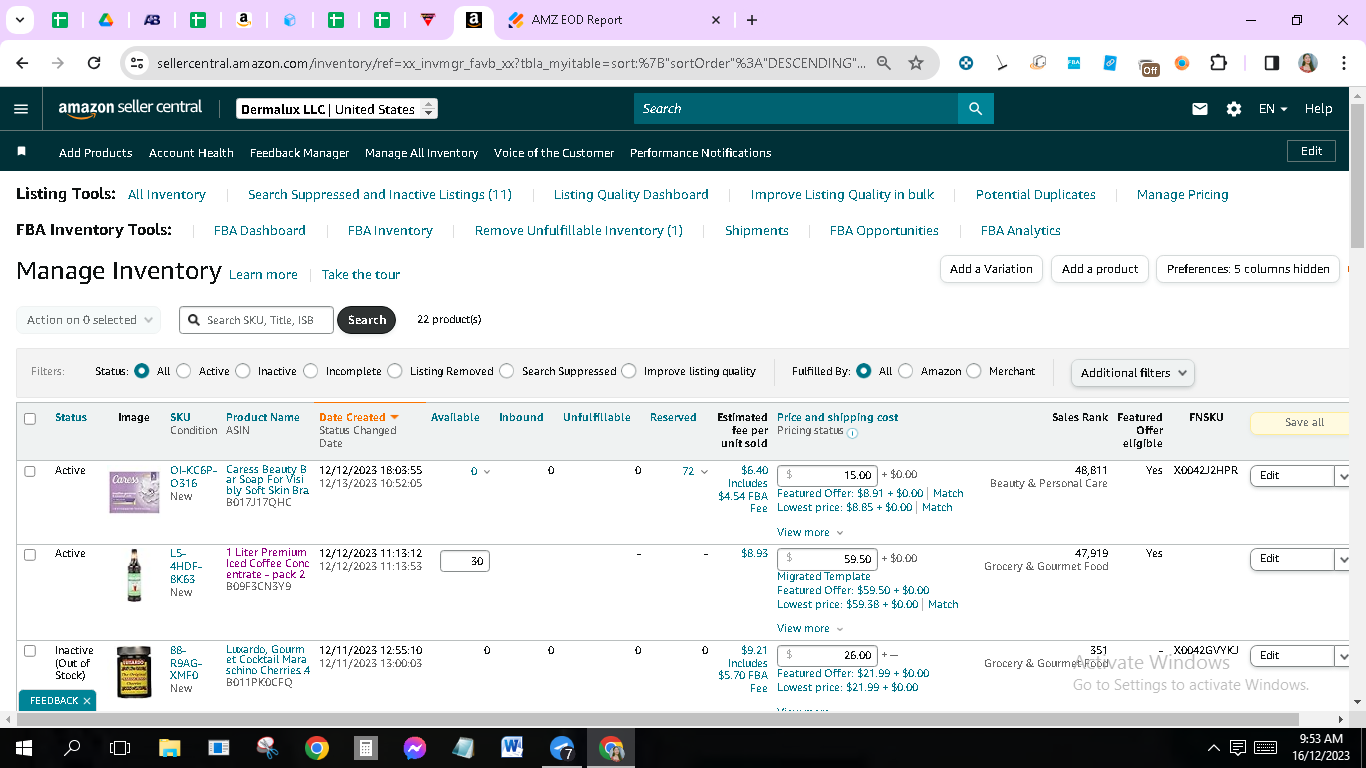Open the Windows Start menu
The height and width of the screenshot is (768, 1366).
(x=23, y=748)
